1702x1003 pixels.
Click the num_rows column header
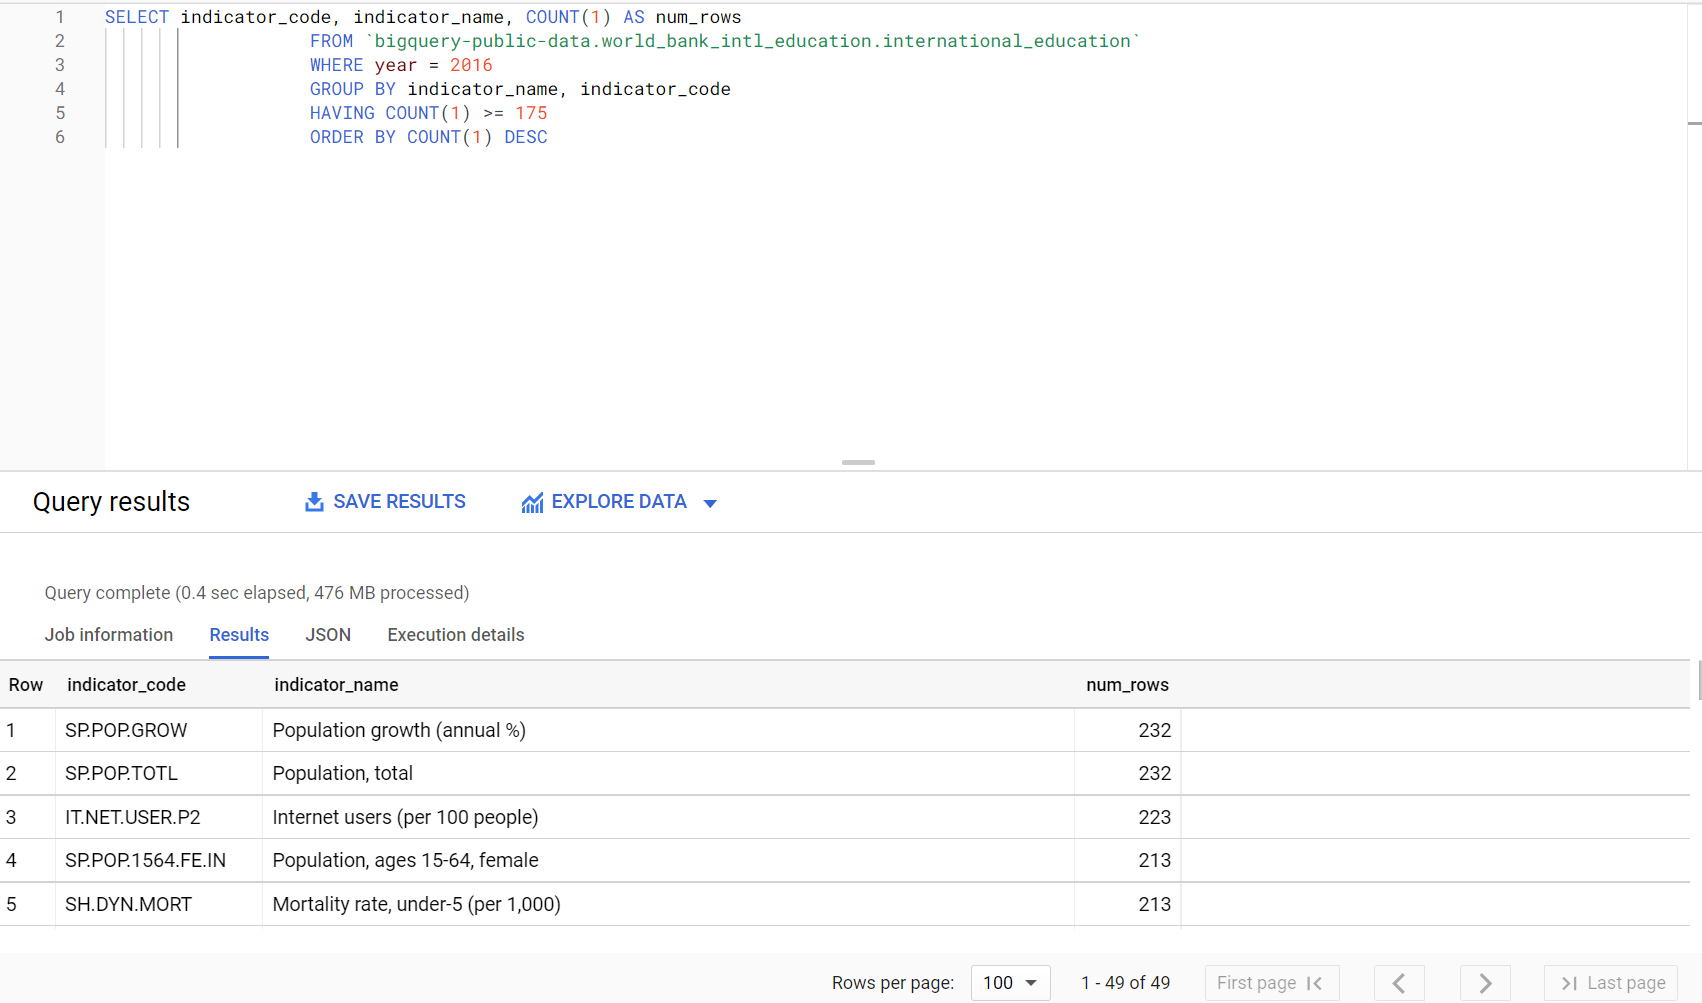[x=1127, y=685]
